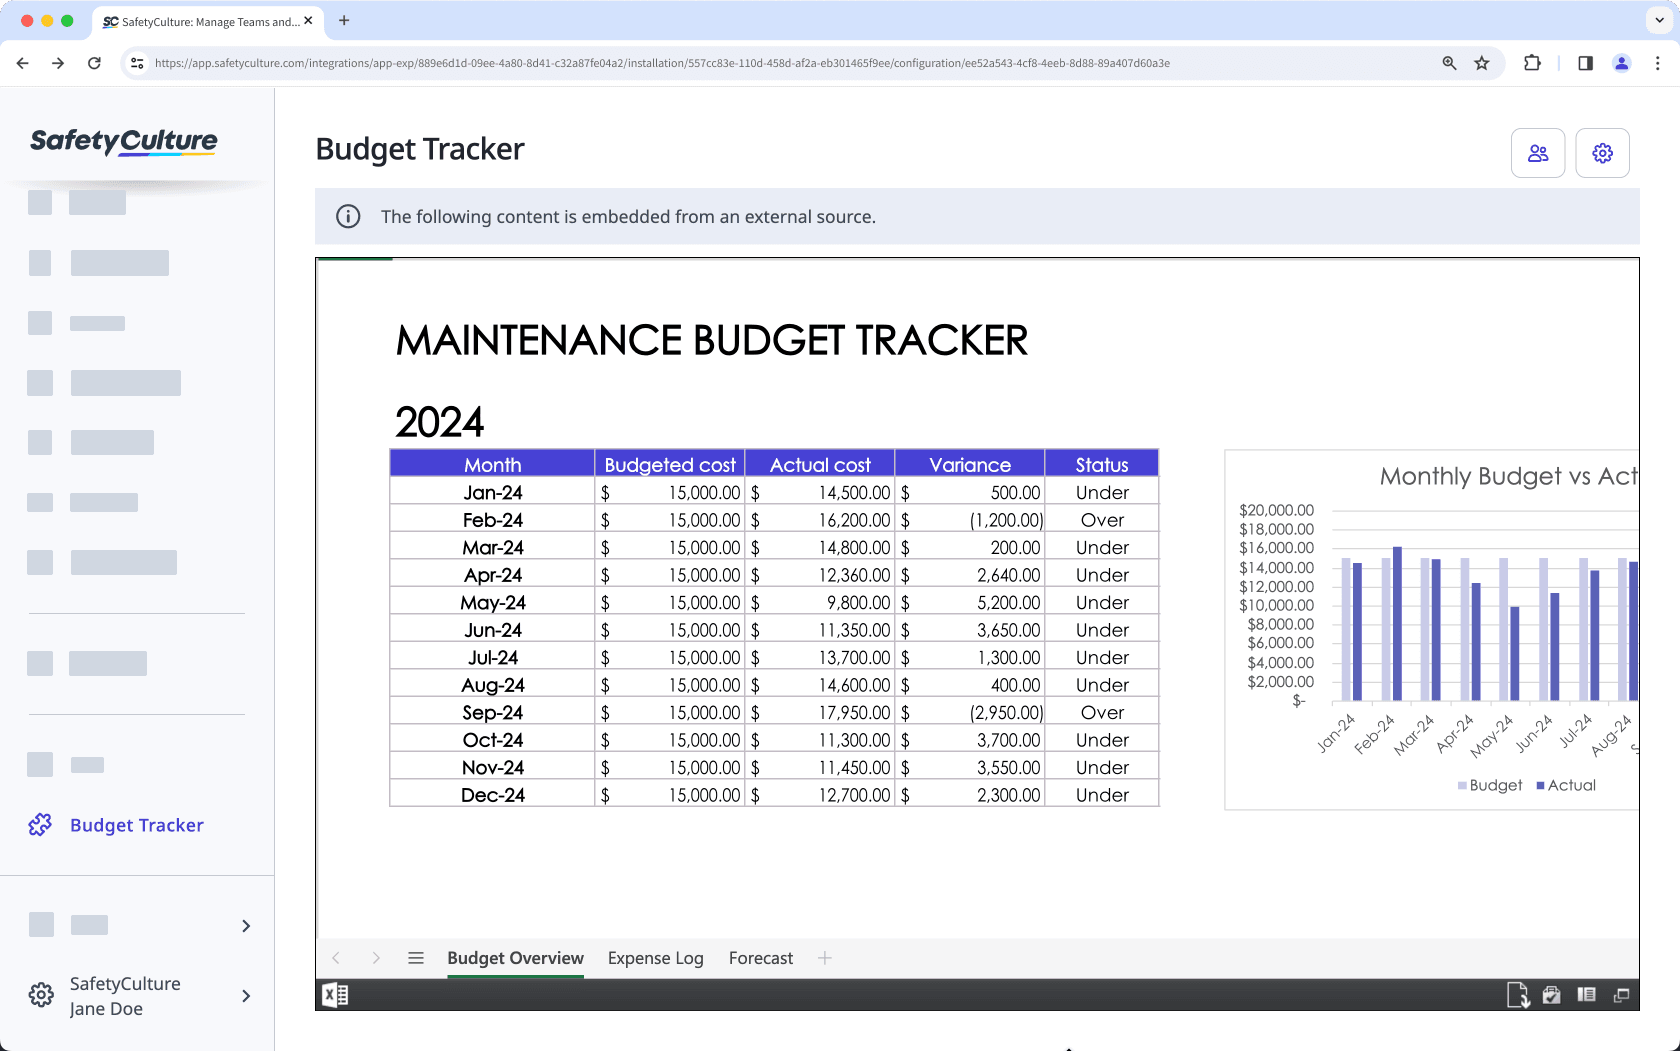Open the embedded workbook in full size view

click(x=1621, y=994)
